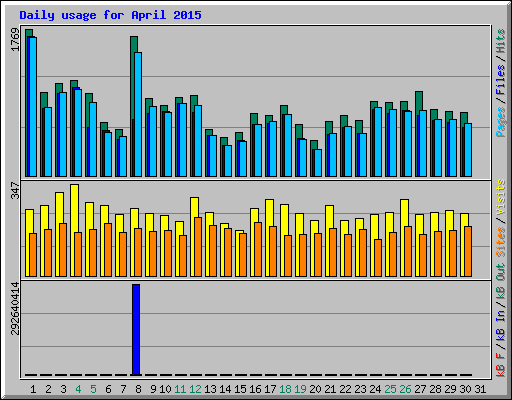Image resolution: width=512 pixels, height=400 pixels.
Task: Click the tall blue kB In bar for day 8
Action: pos(136,330)
